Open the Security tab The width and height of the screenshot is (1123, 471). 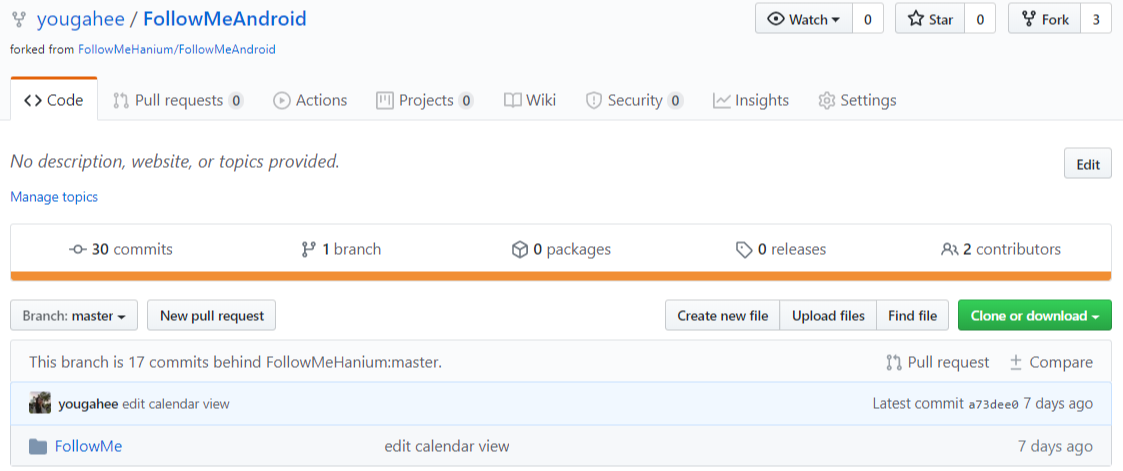(x=635, y=100)
